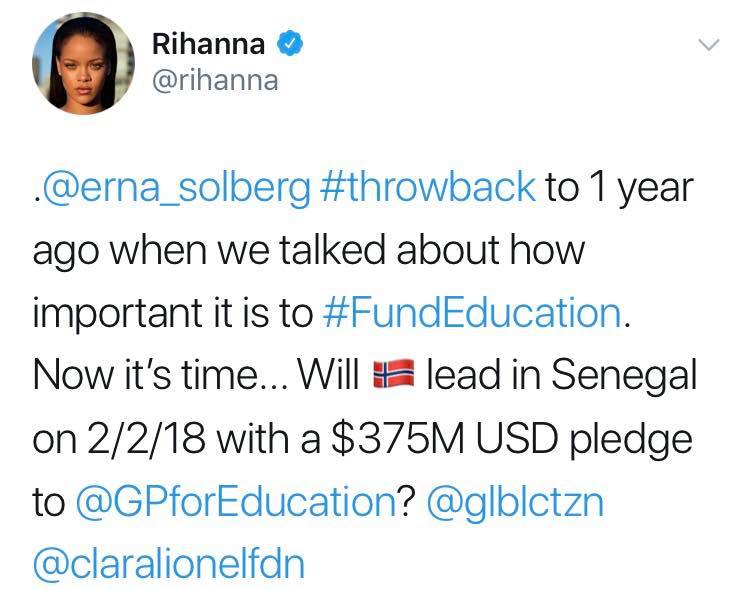The height and width of the screenshot is (589, 750).
Task: Open the @claralionelfdn profile mention
Action: point(168,563)
